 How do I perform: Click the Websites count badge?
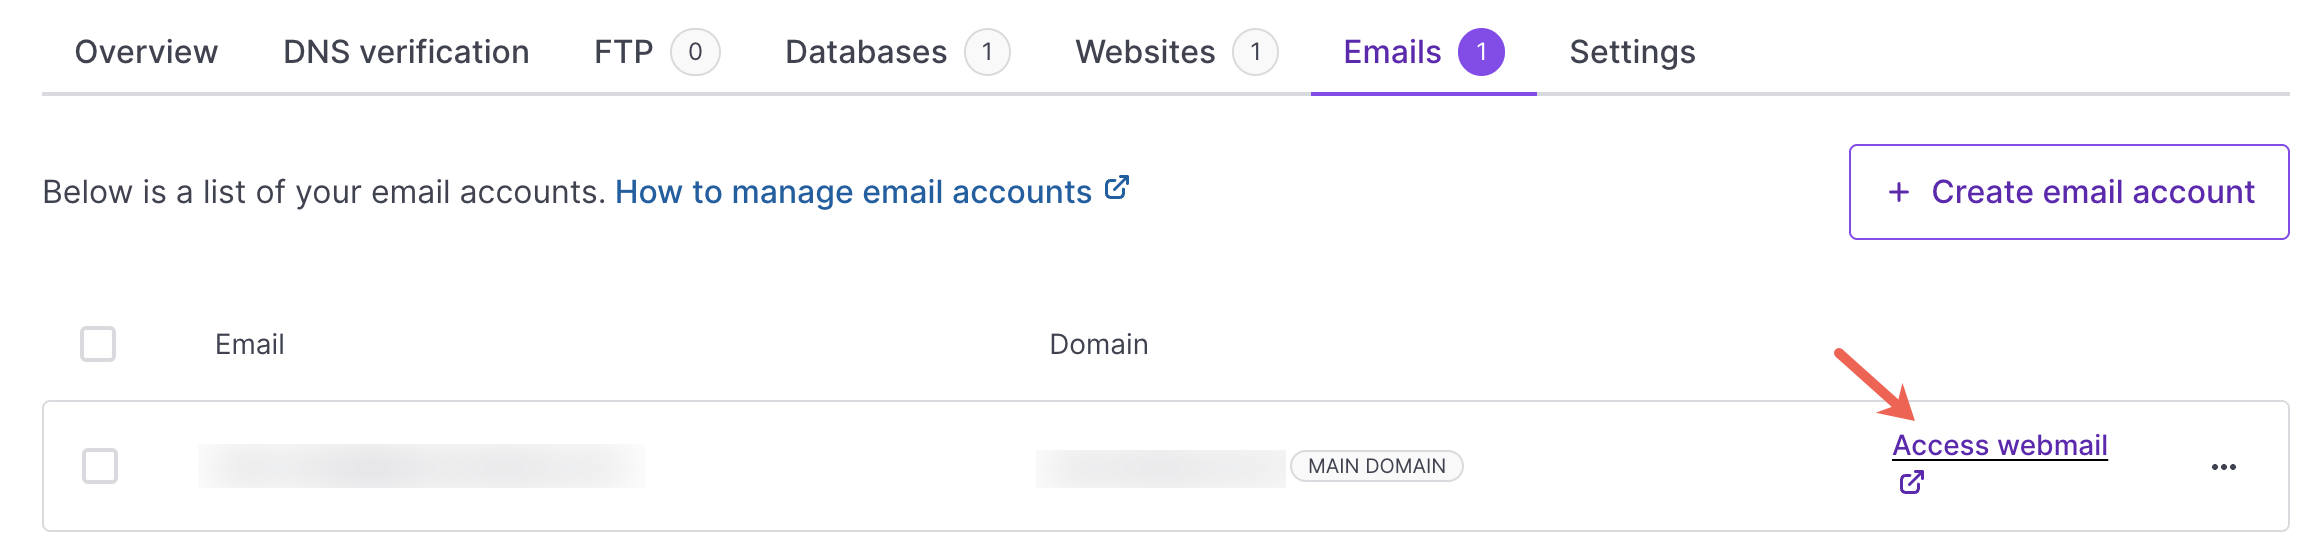click(x=1255, y=52)
